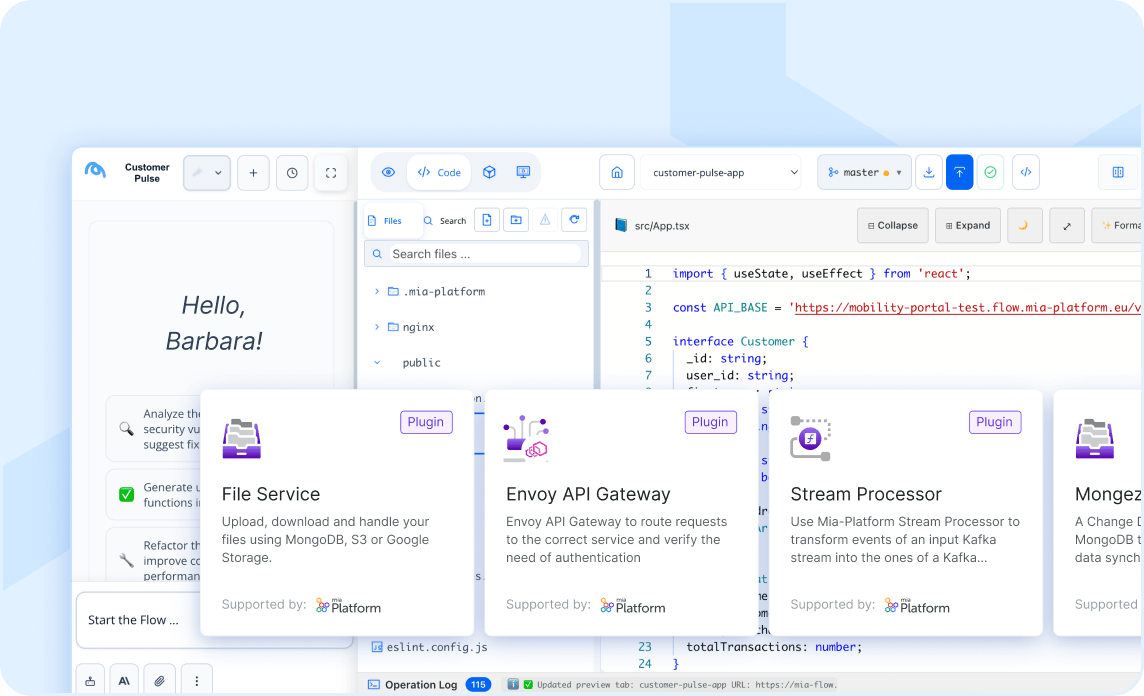
Task: Toggle the split layout panel icon
Action: [x=1118, y=172]
